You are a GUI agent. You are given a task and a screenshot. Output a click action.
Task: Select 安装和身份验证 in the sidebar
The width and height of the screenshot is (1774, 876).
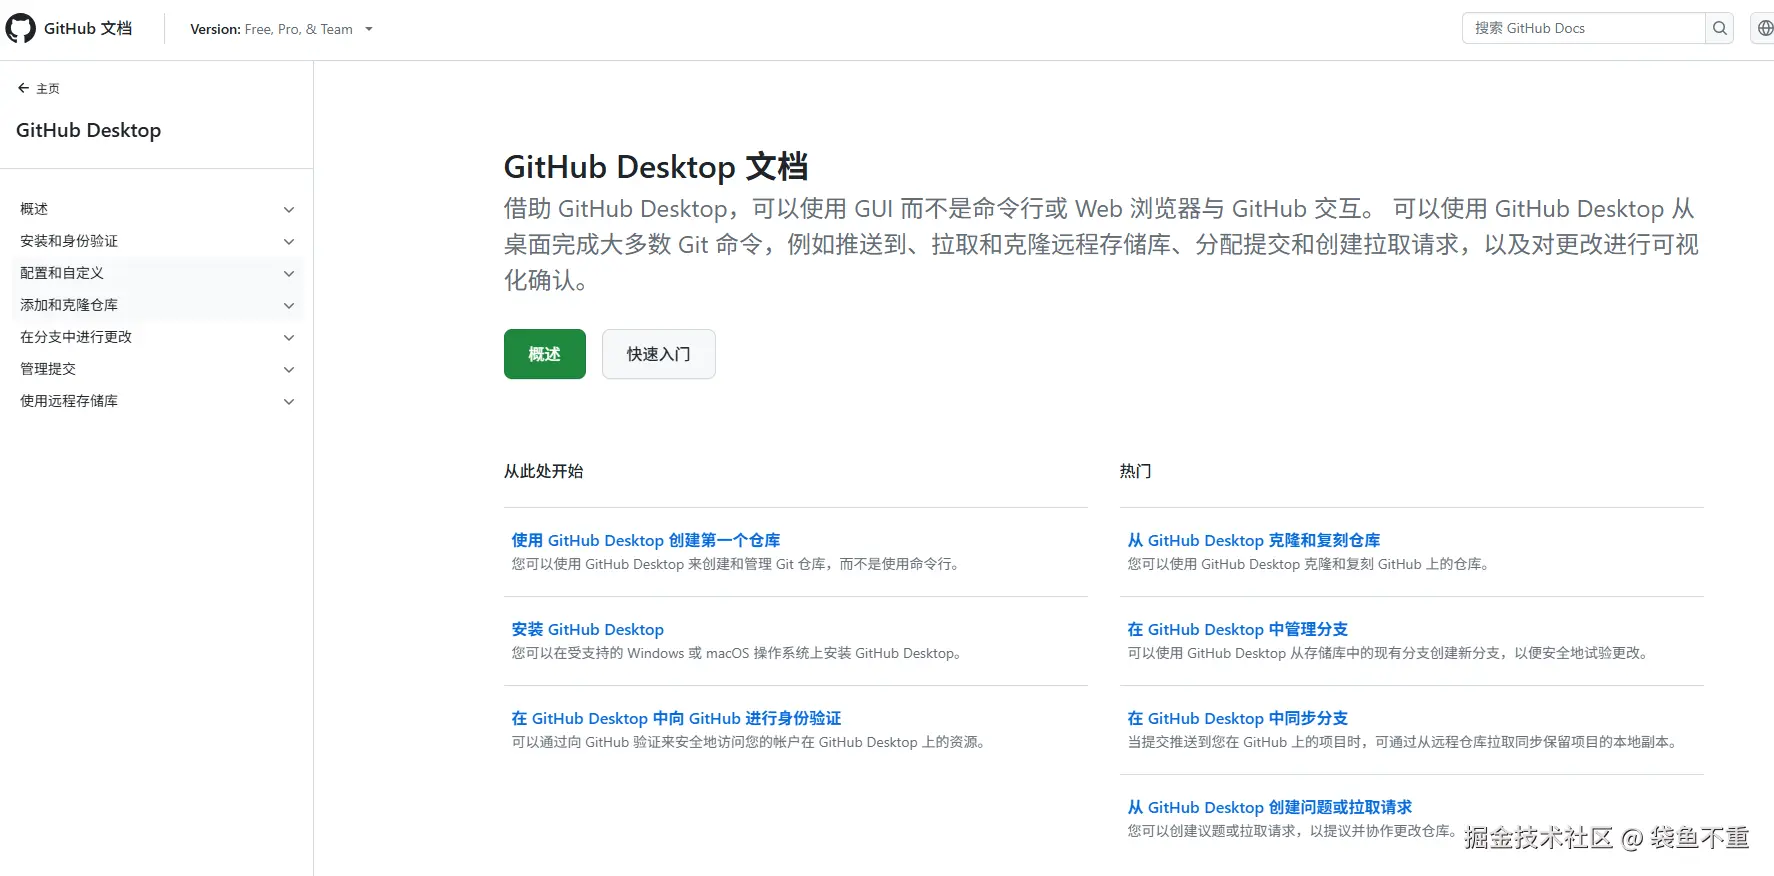pos(69,241)
